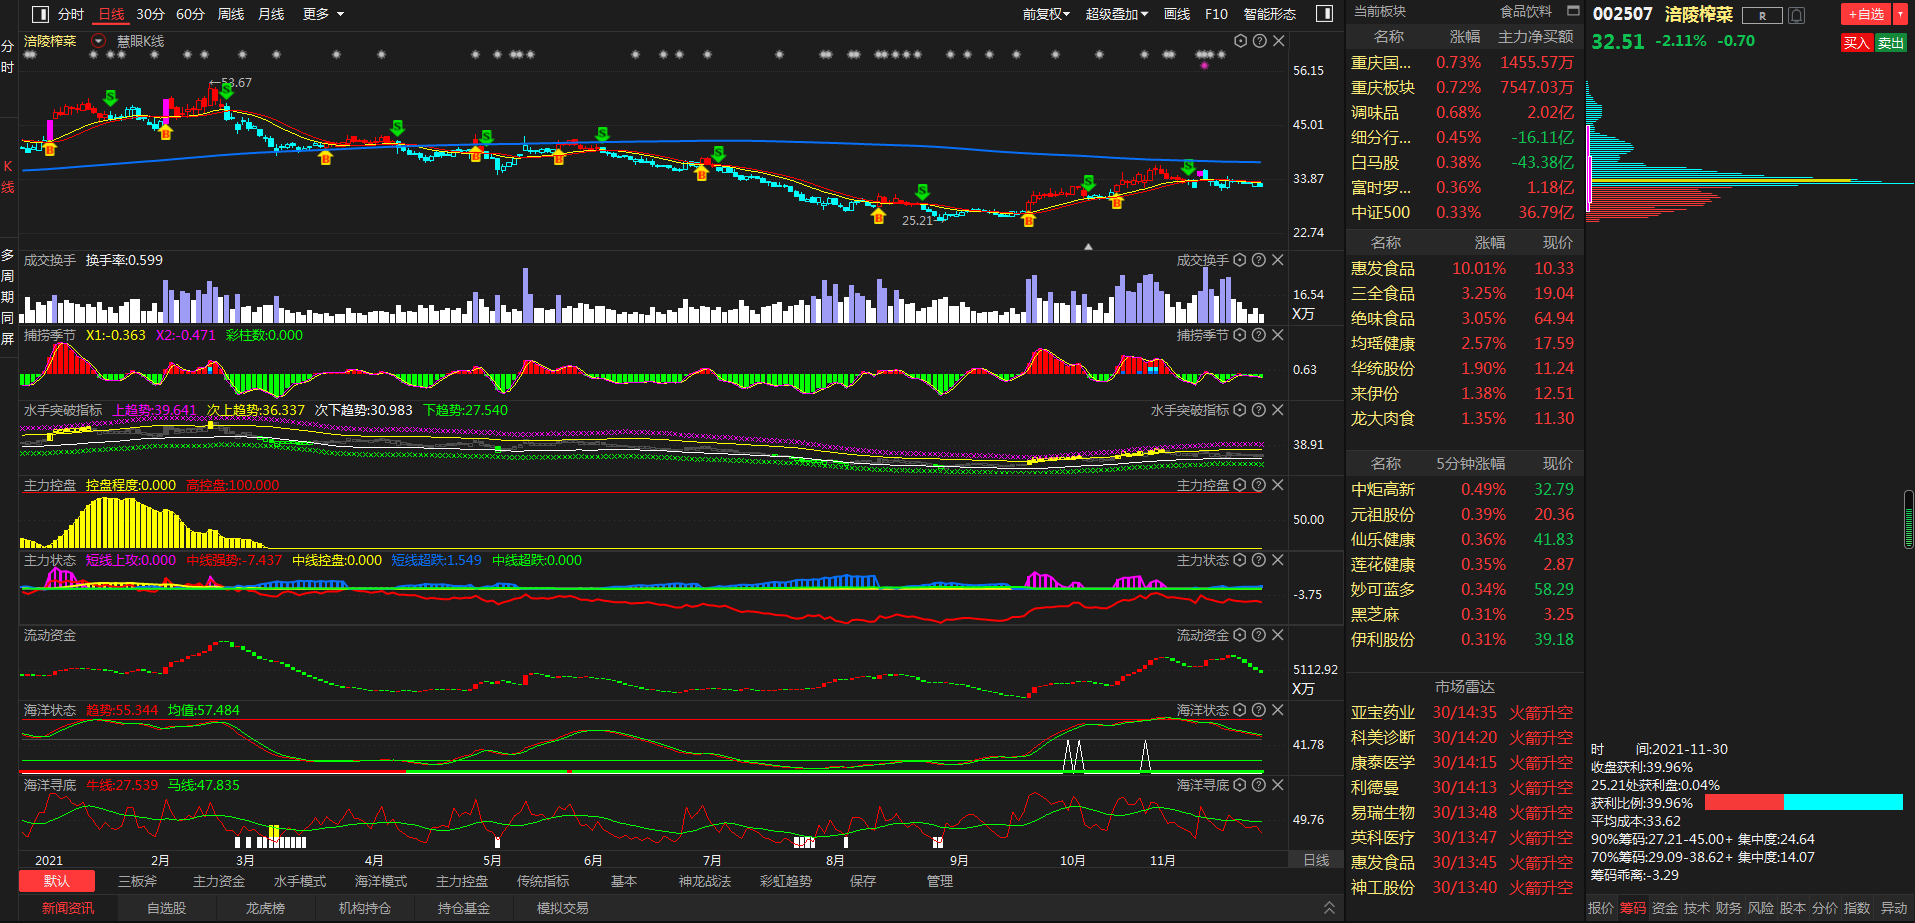Switch right panel to 筹码 tab
The width and height of the screenshot is (1915, 923).
click(x=1633, y=908)
